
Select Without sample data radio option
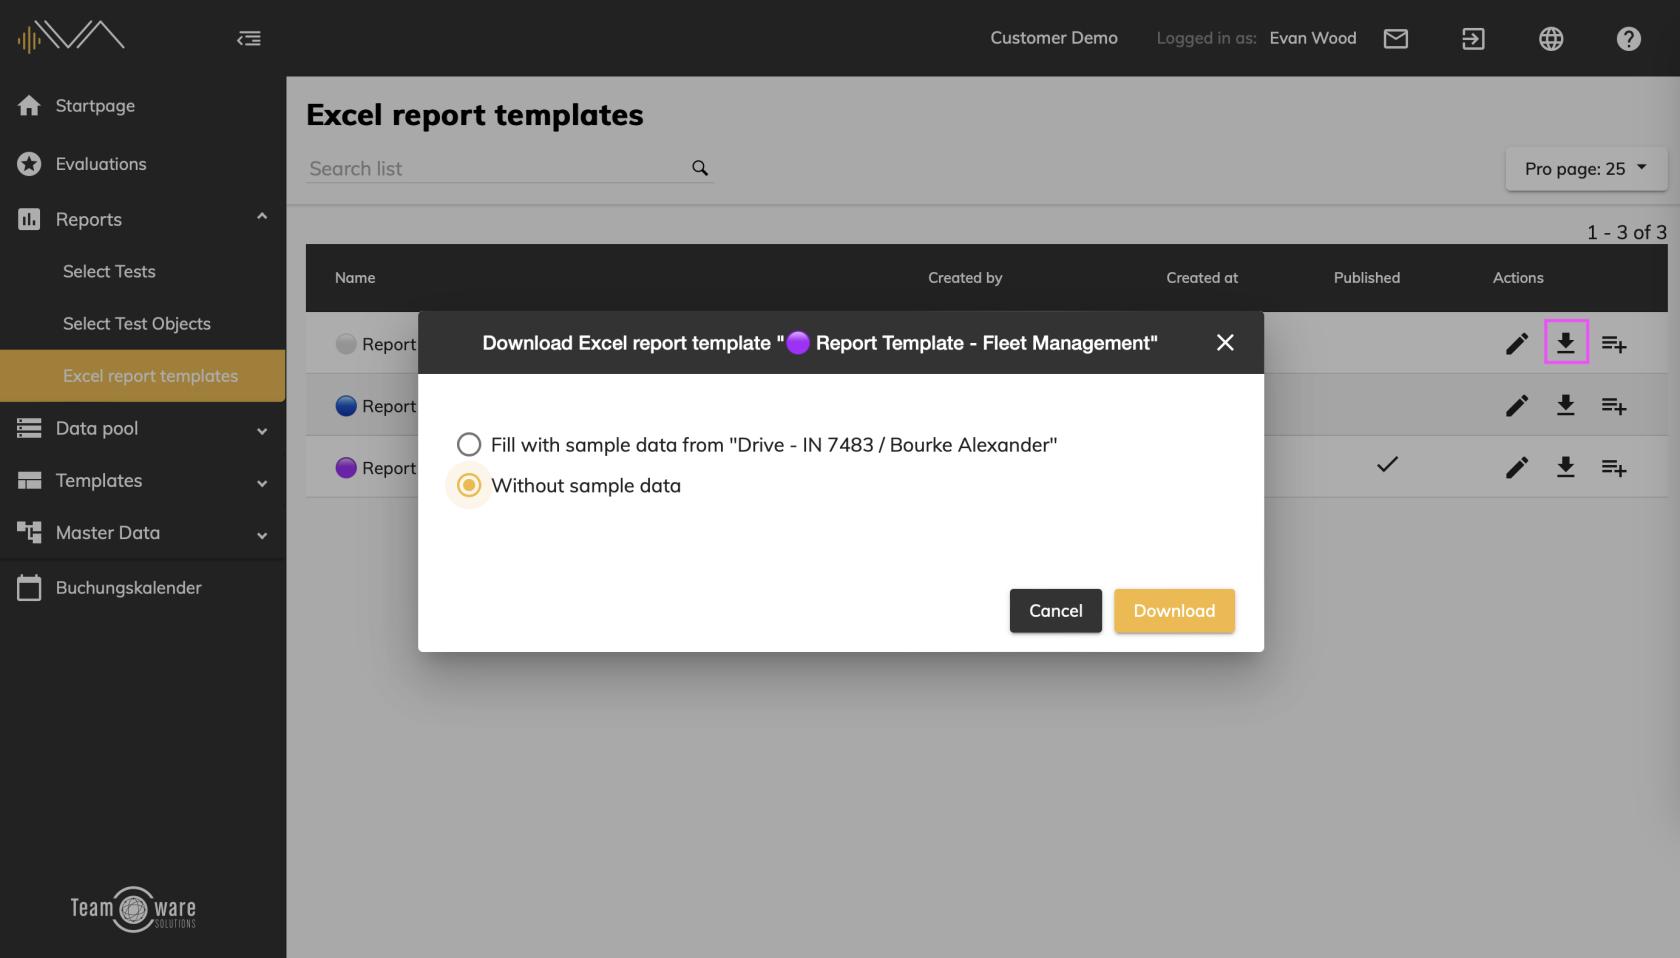click(x=469, y=485)
